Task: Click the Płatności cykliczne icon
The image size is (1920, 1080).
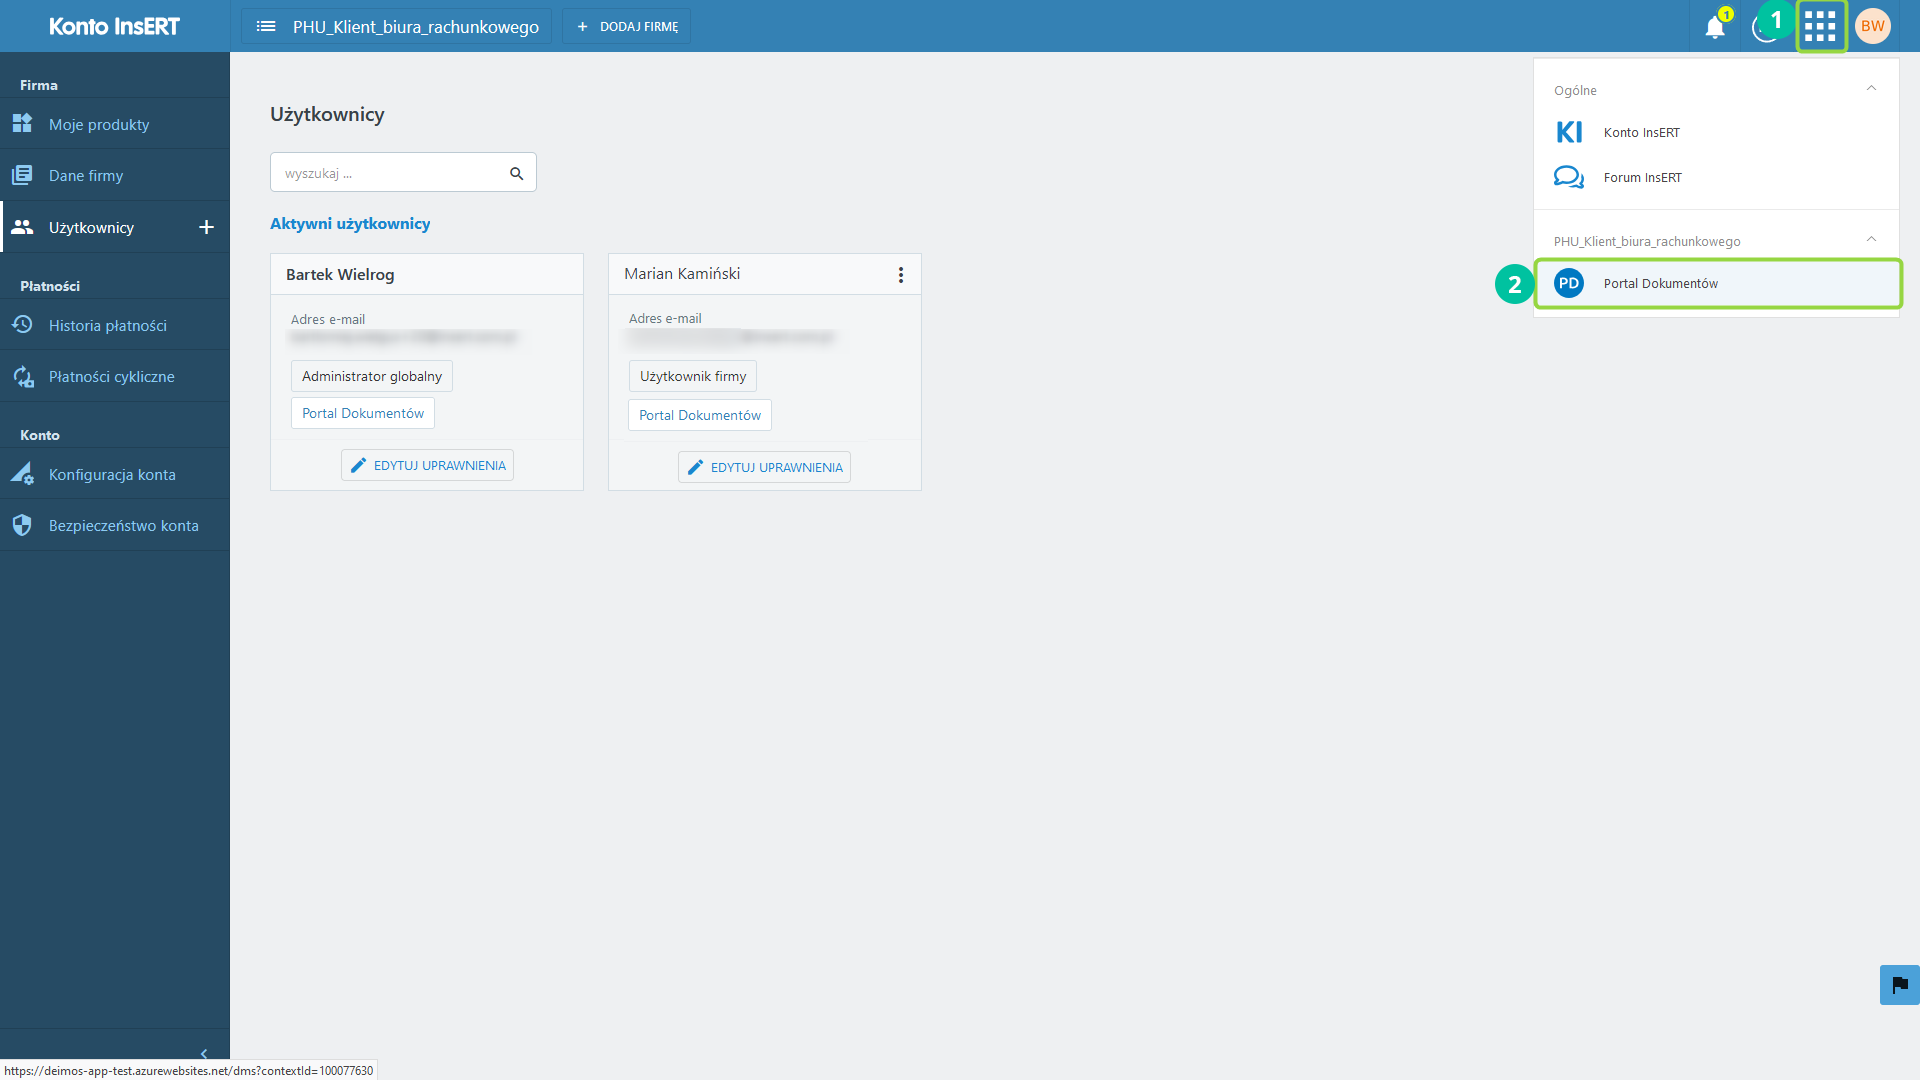Action: 22,376
